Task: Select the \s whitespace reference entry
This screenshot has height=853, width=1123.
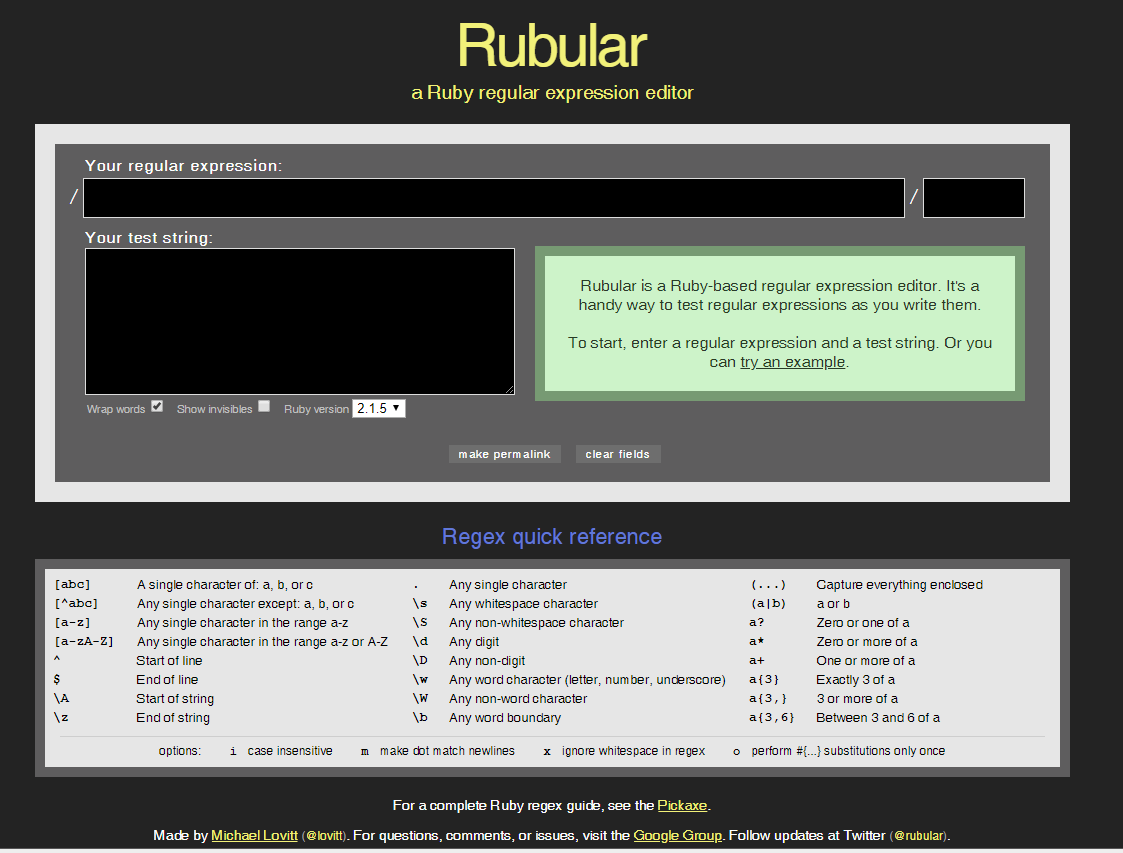Action: [505, 604]
